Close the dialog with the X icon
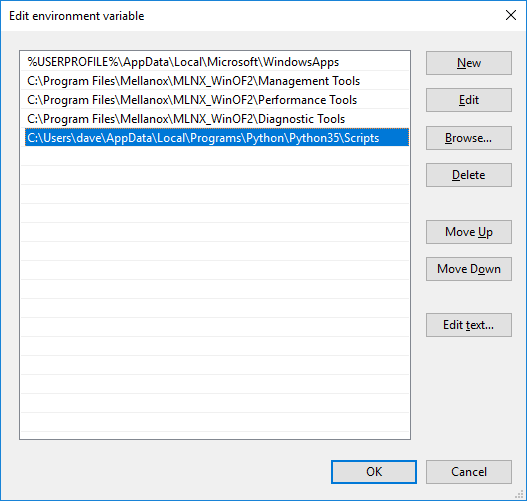The image size is (527, 501). point(511,15)
